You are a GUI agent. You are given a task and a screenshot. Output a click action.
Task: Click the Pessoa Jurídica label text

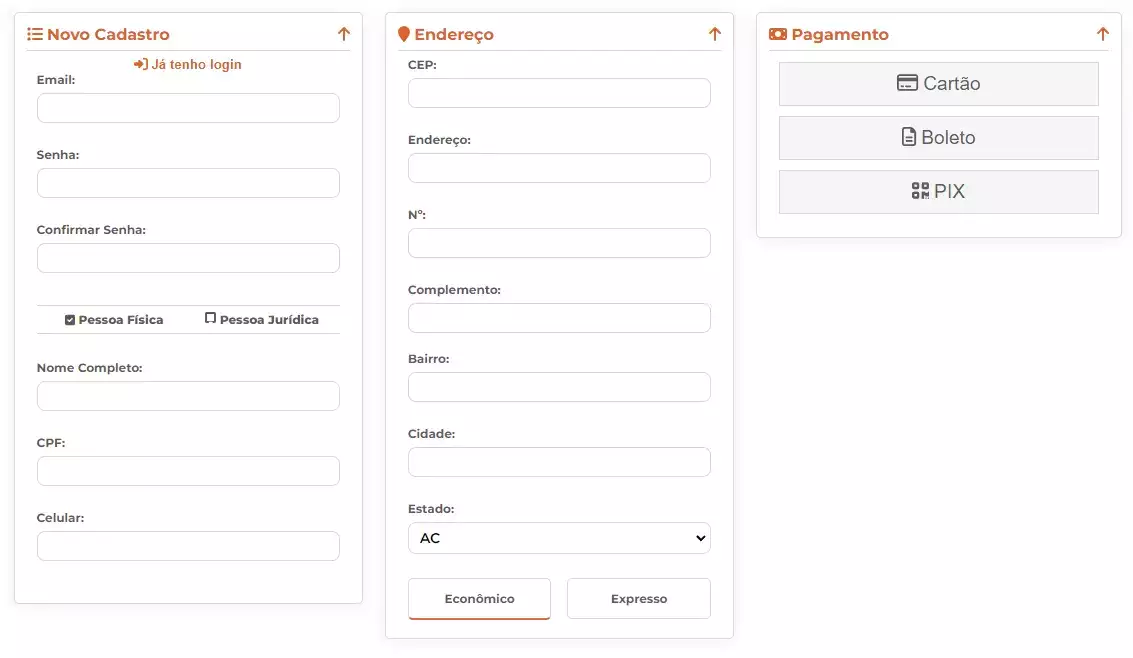tap(269, 319)
